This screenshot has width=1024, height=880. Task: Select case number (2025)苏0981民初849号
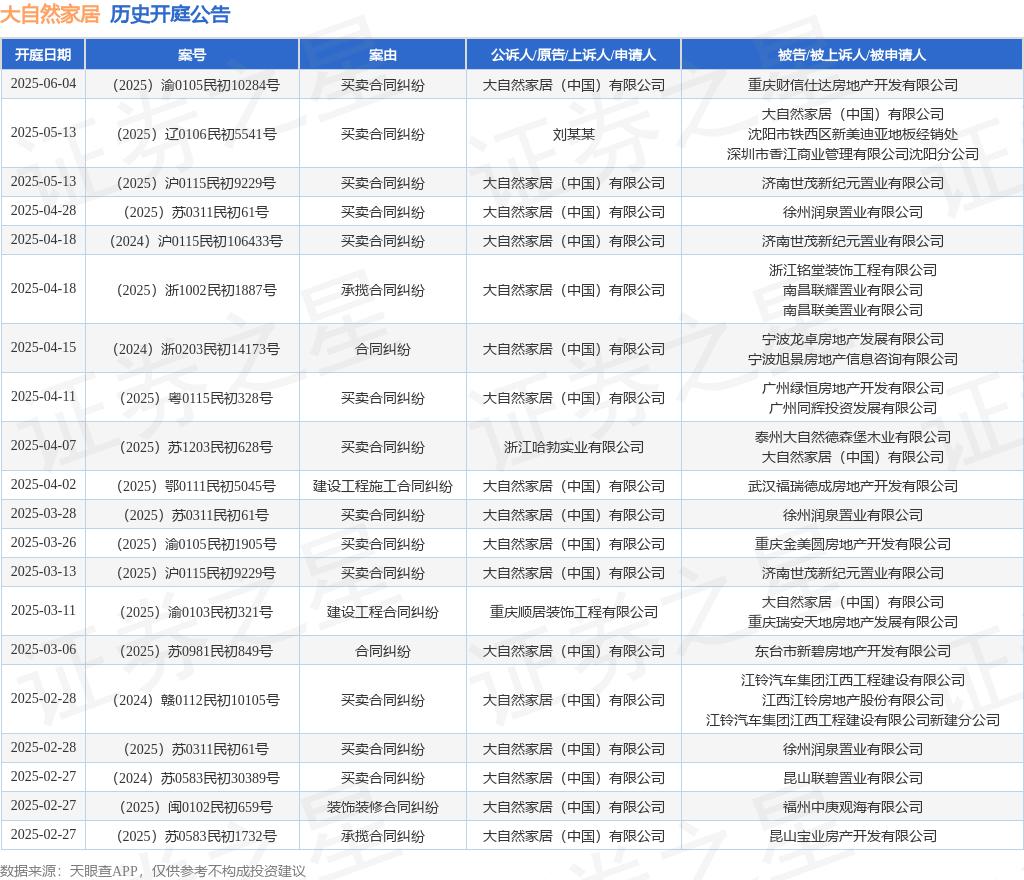tap(196, 652)
